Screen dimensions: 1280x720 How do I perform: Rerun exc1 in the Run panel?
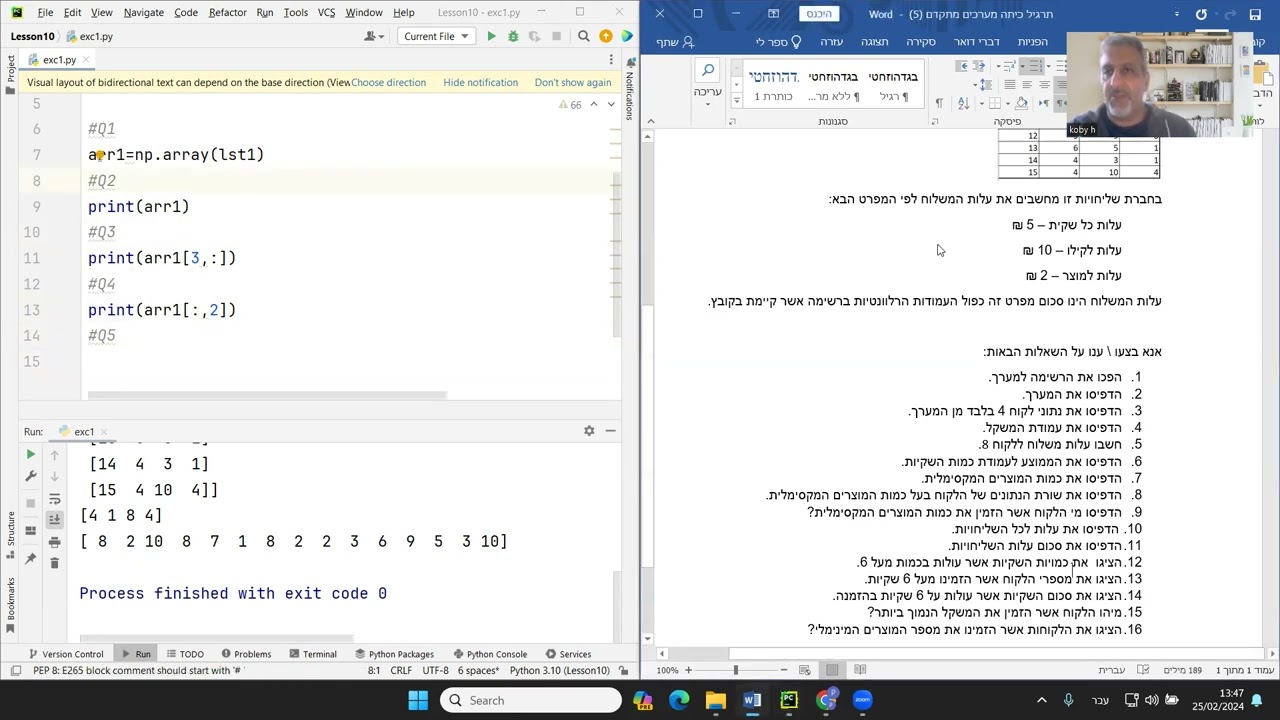(x=30, y=454)
